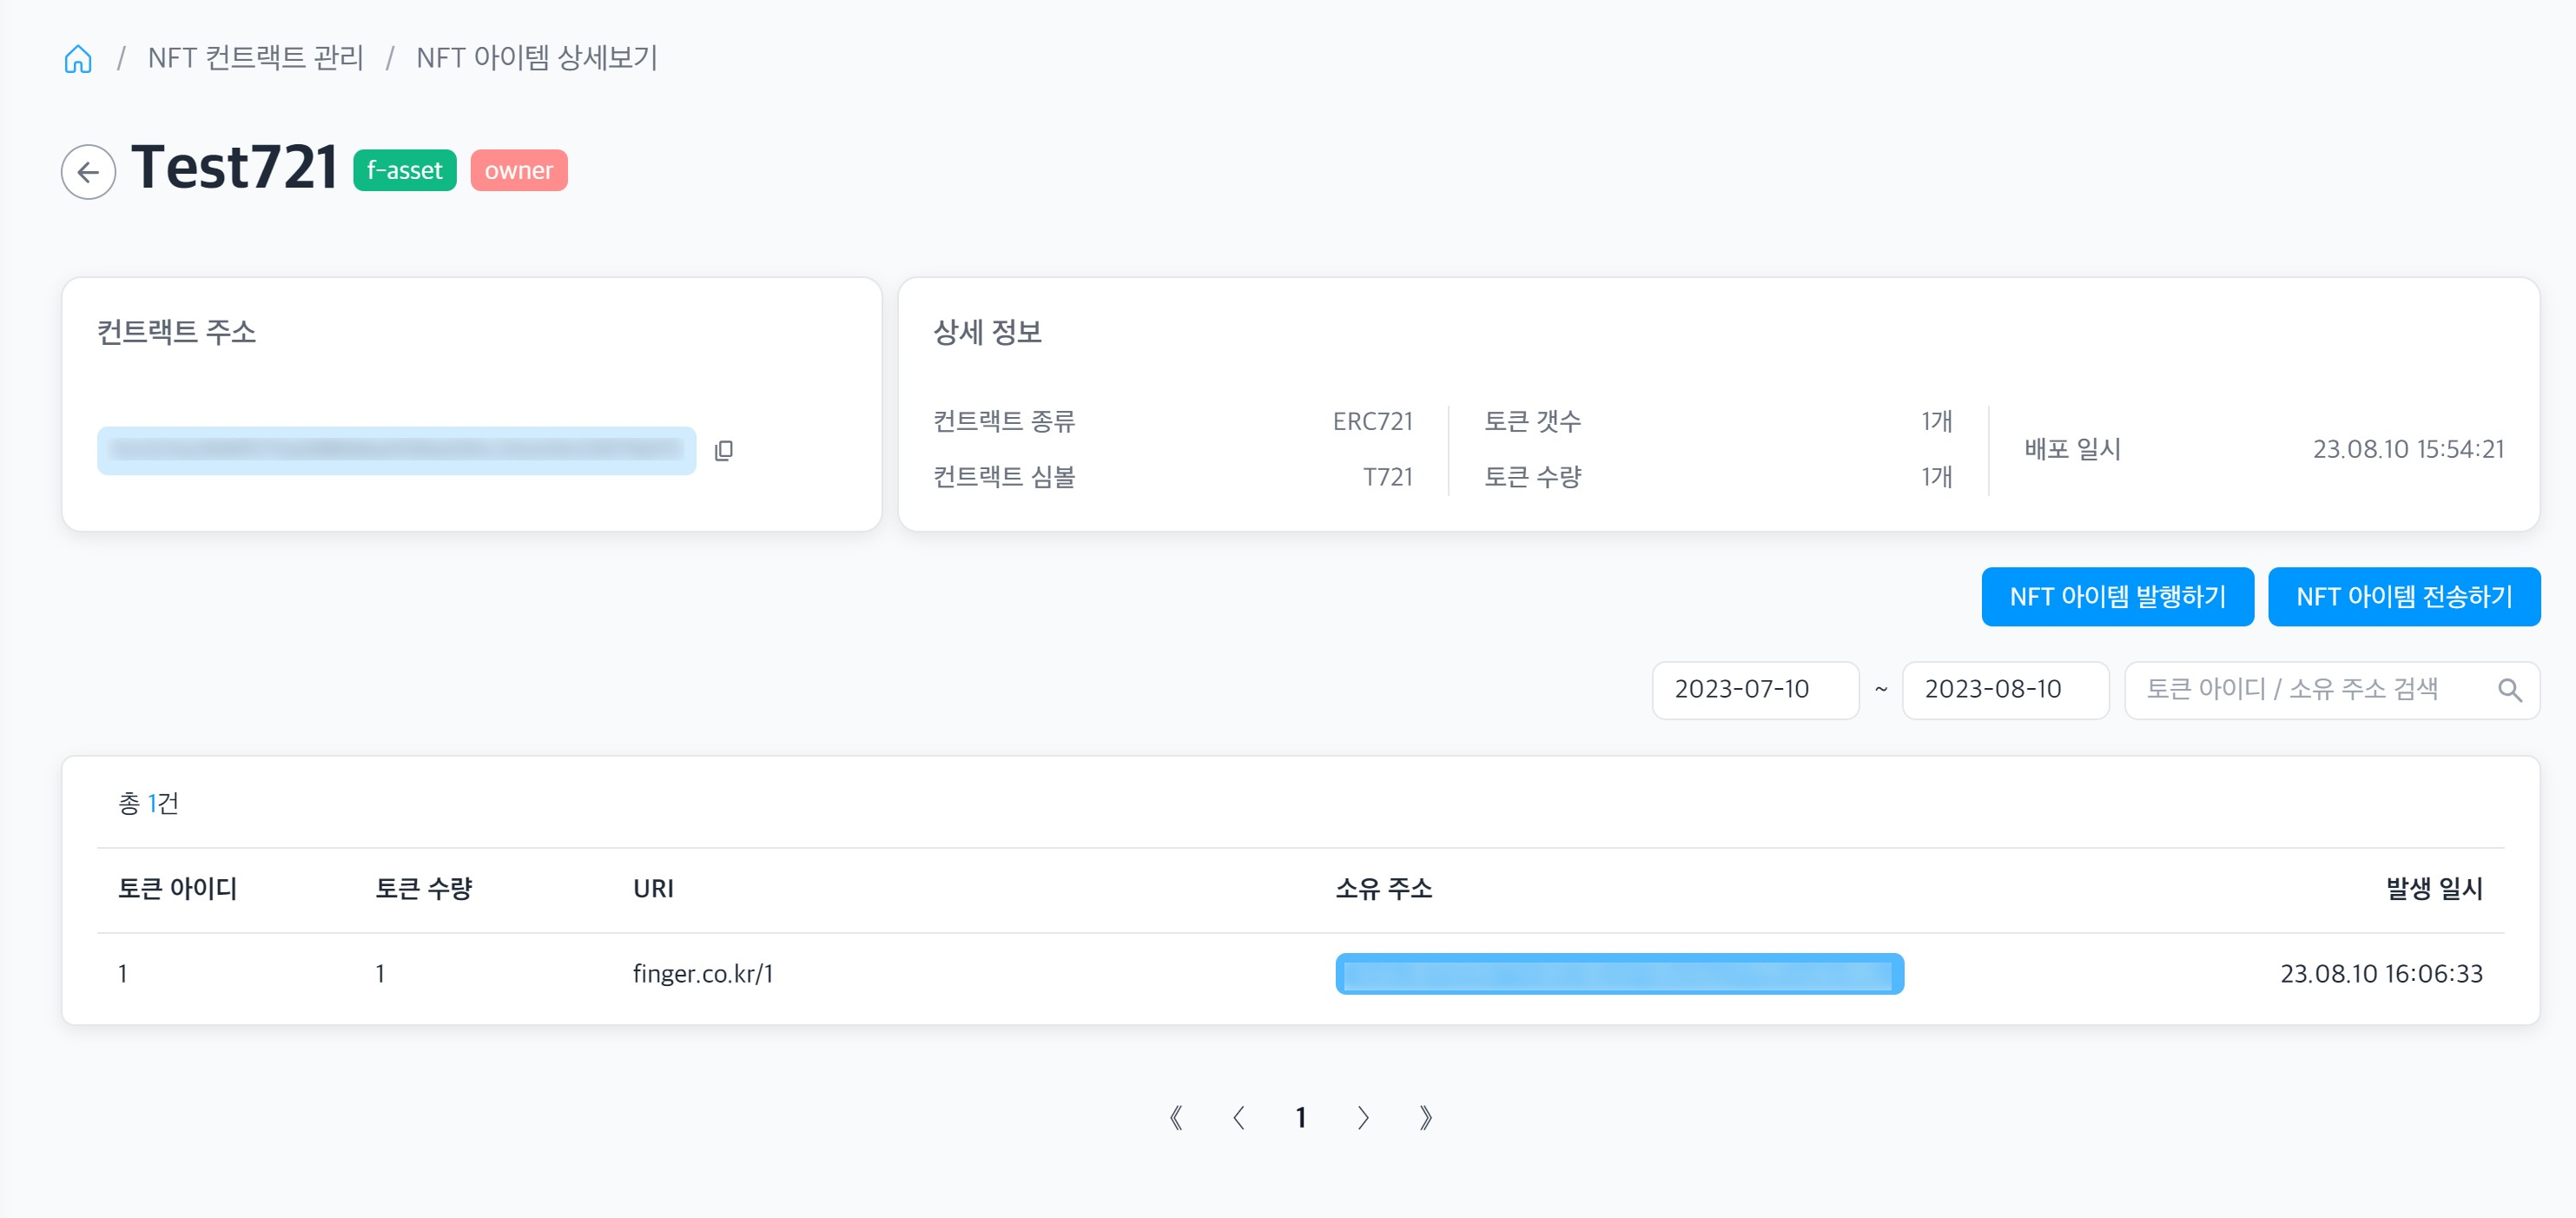Screen dimensions: 2576x1218
Task: Click the ERC721 contract type value
Action: point(1373,421)
